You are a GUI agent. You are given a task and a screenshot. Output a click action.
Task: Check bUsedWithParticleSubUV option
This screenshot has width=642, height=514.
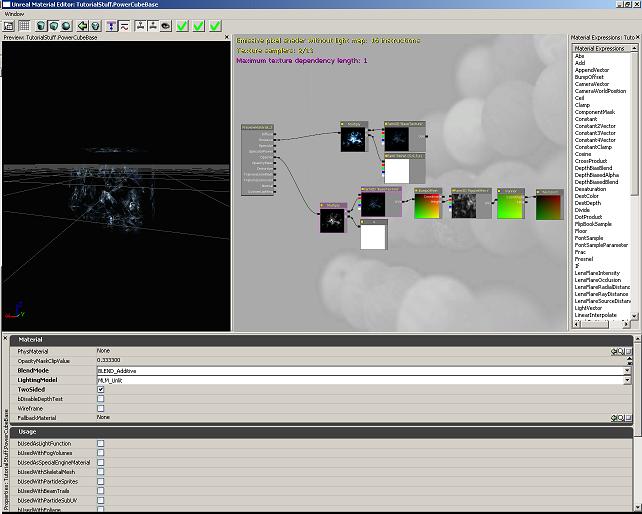(x=101, y=500)
